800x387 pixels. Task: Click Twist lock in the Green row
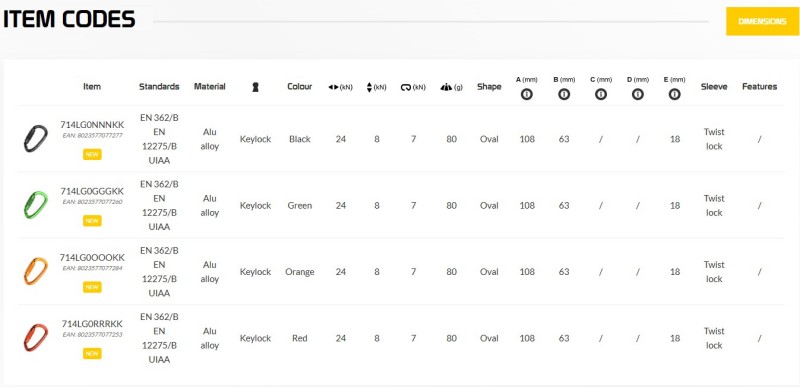(x=714, y=205)
